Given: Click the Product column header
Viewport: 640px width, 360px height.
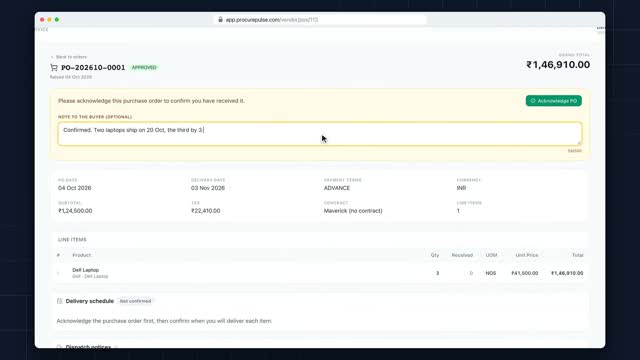Looking at the screenshot, I should click(82, 255).
